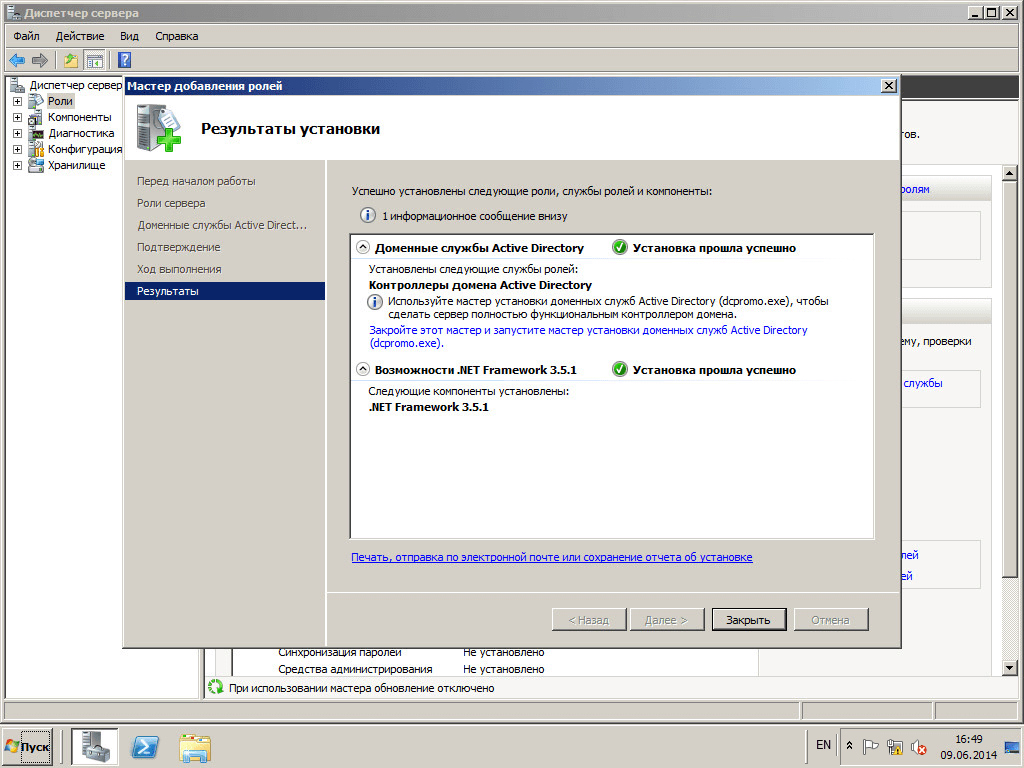Open the Справка menu
Screen dimensions: 1024x768
coord(176,36)
